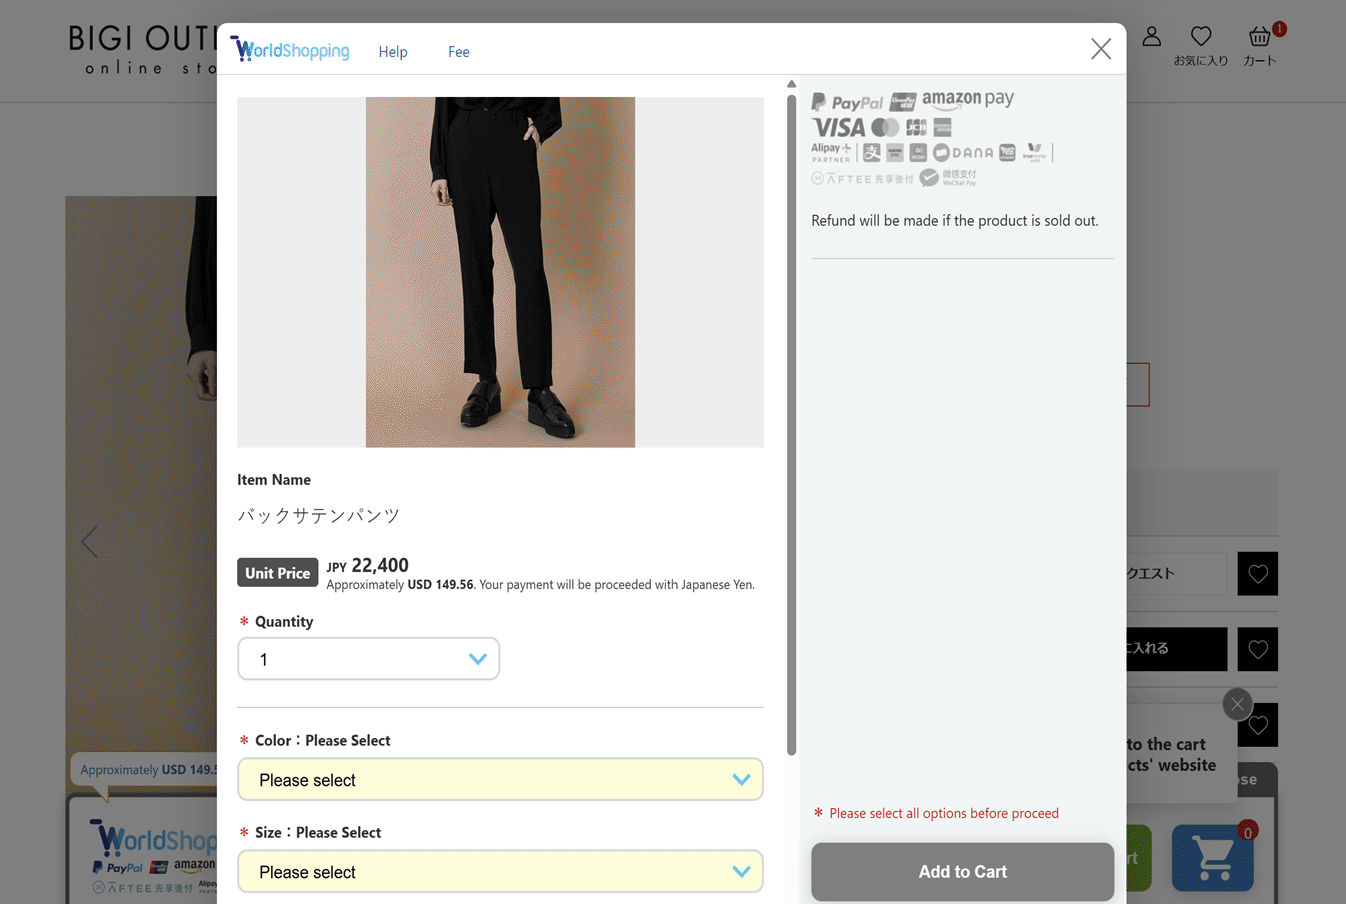This screenshot has width=1346, height=904.
Task: Click the blue floating cart icon
Action: 1212,858
